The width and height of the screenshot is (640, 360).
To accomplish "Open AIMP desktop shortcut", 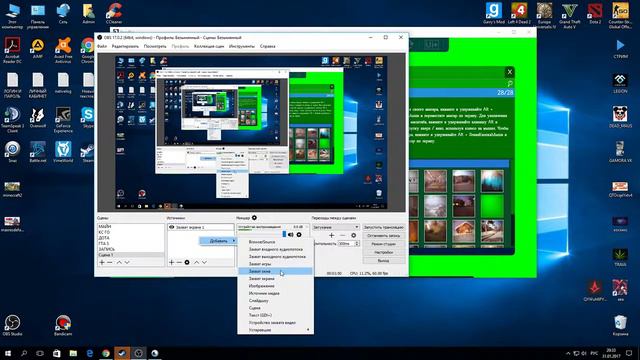I will tap(38, 49).
